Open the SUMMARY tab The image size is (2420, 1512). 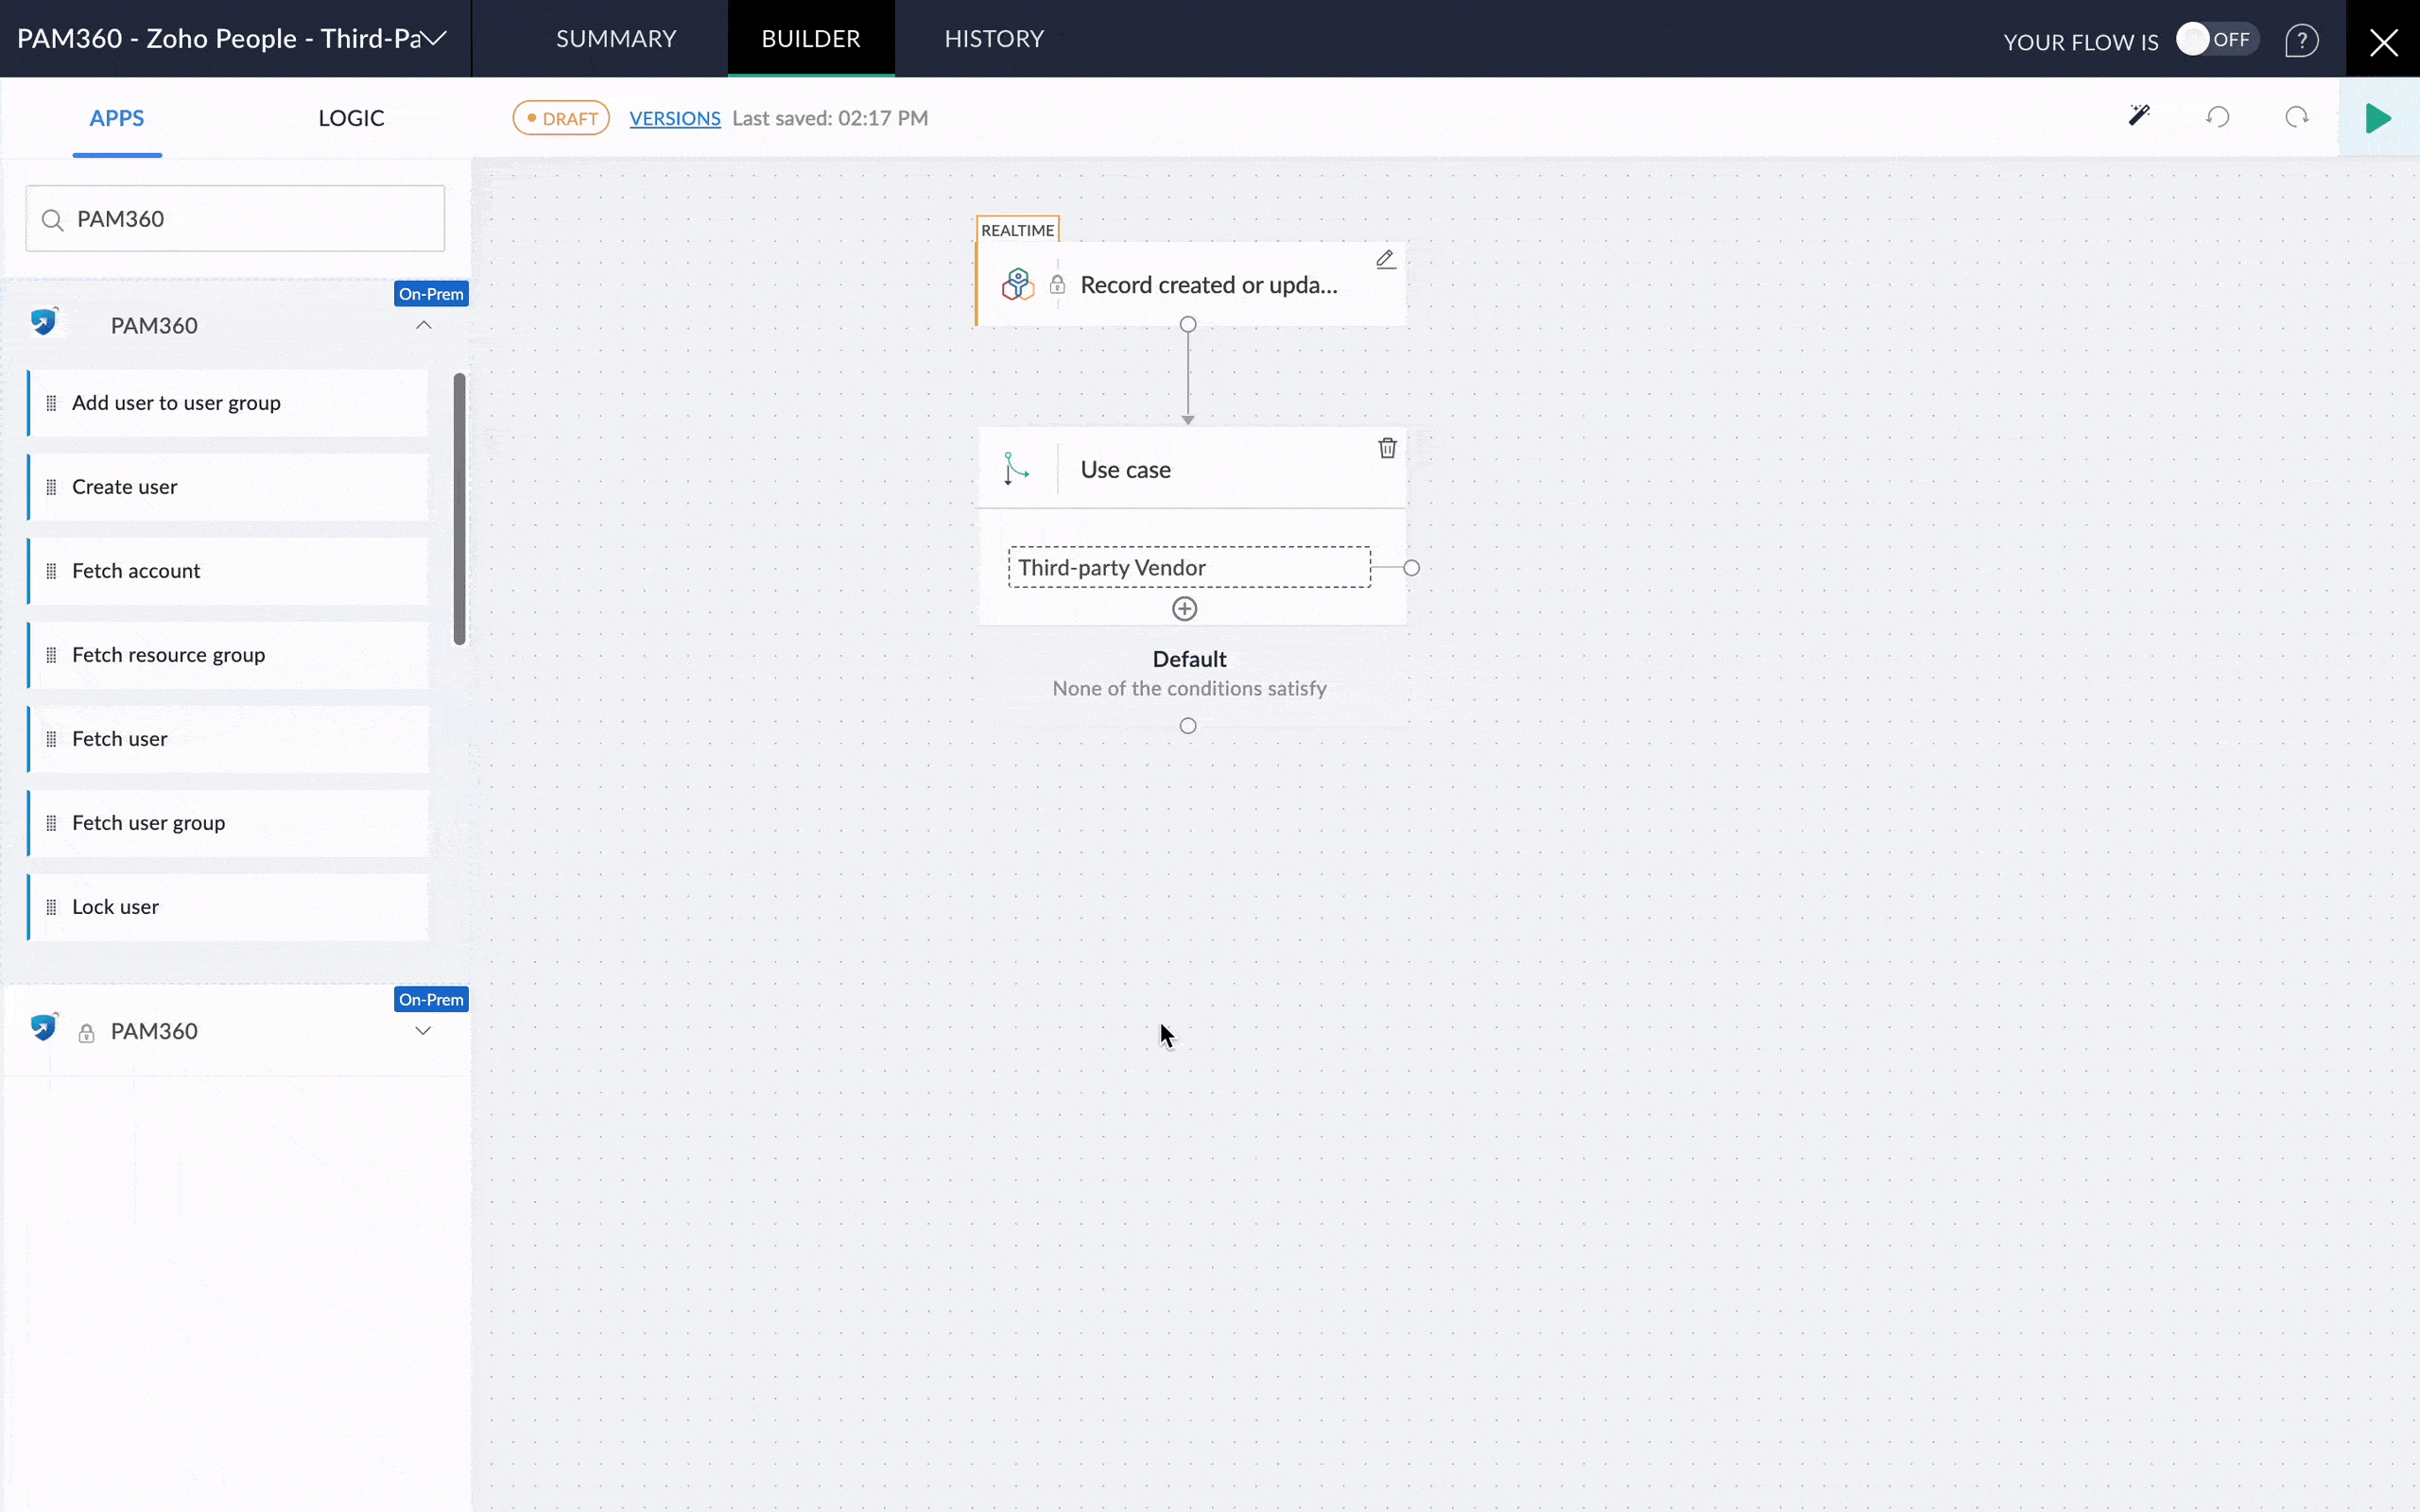(x=616, y=38)
